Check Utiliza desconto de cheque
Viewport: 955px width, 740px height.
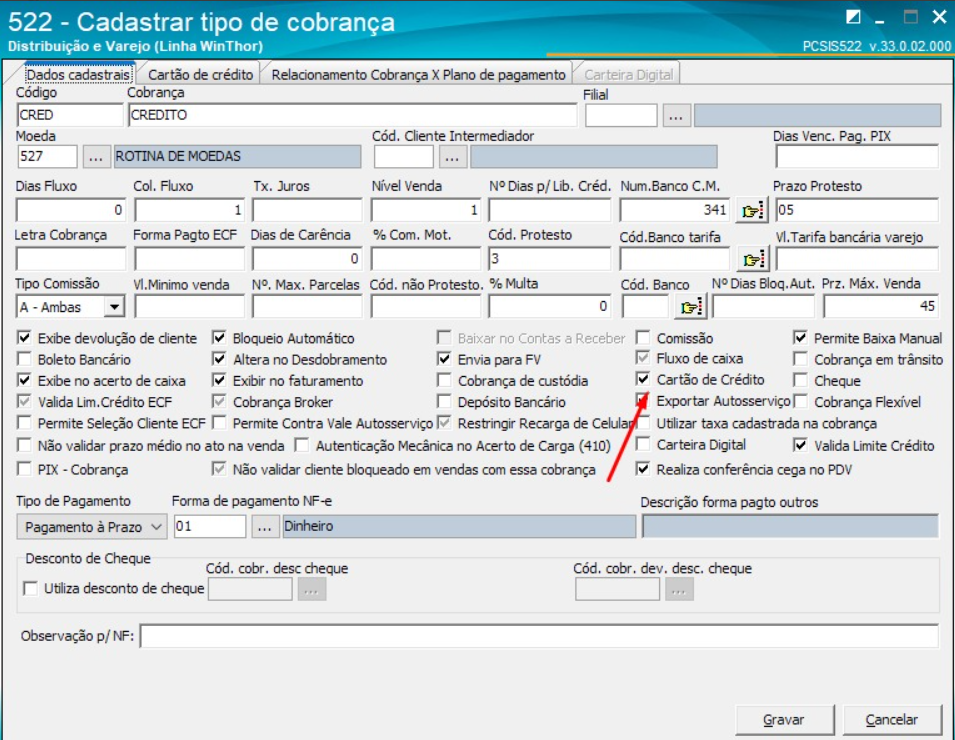click(31, 589)
